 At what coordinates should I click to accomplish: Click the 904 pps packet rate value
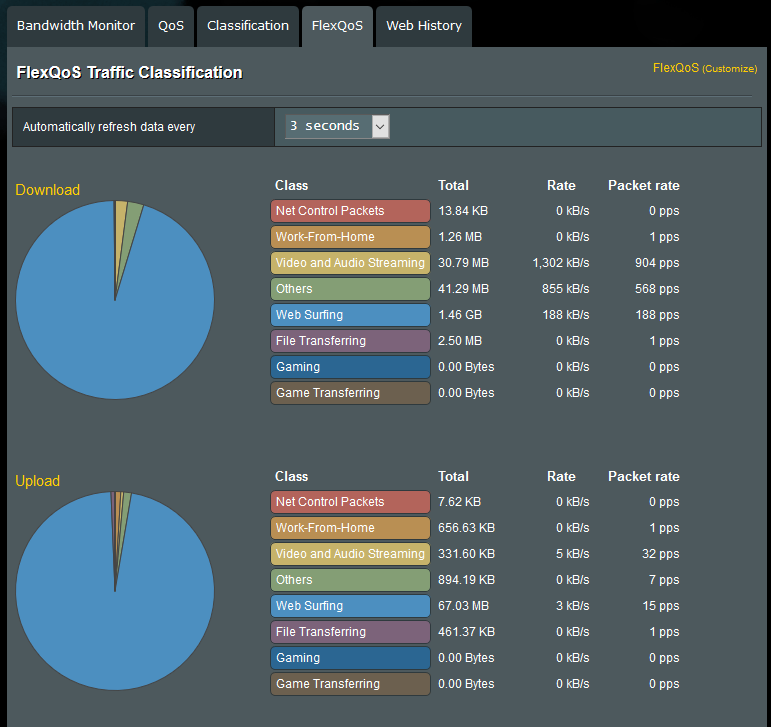pos(657,263)
